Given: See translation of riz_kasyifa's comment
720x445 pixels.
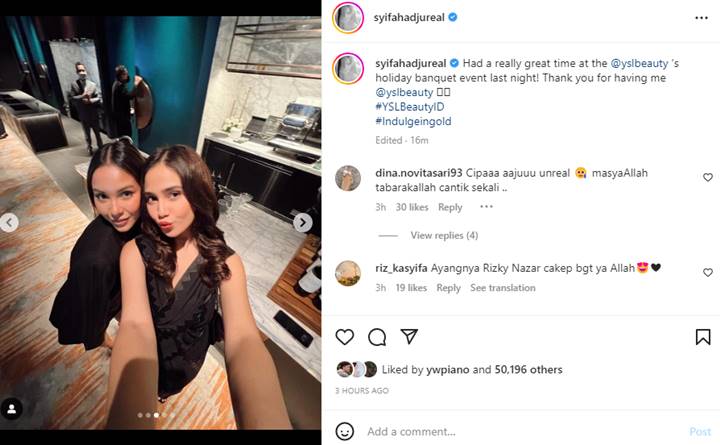Looking at the screenshot, I should 503,288.
